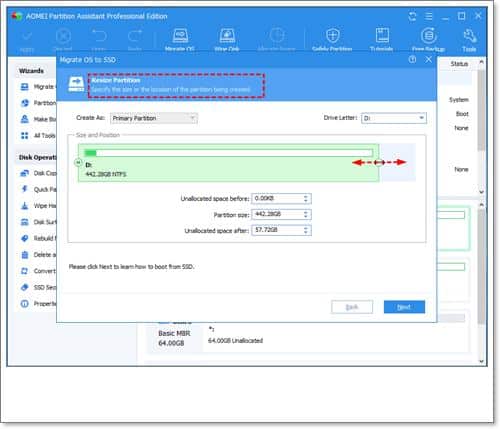500x429 pixels.
Task: Click the green D: partition block
Action: (228, 163)
